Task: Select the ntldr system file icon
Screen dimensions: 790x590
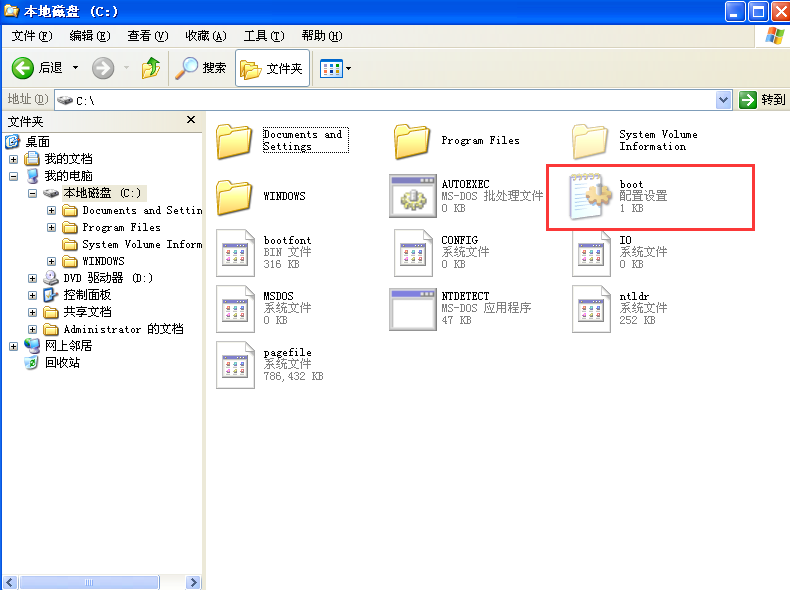Action: pos(591,309)
